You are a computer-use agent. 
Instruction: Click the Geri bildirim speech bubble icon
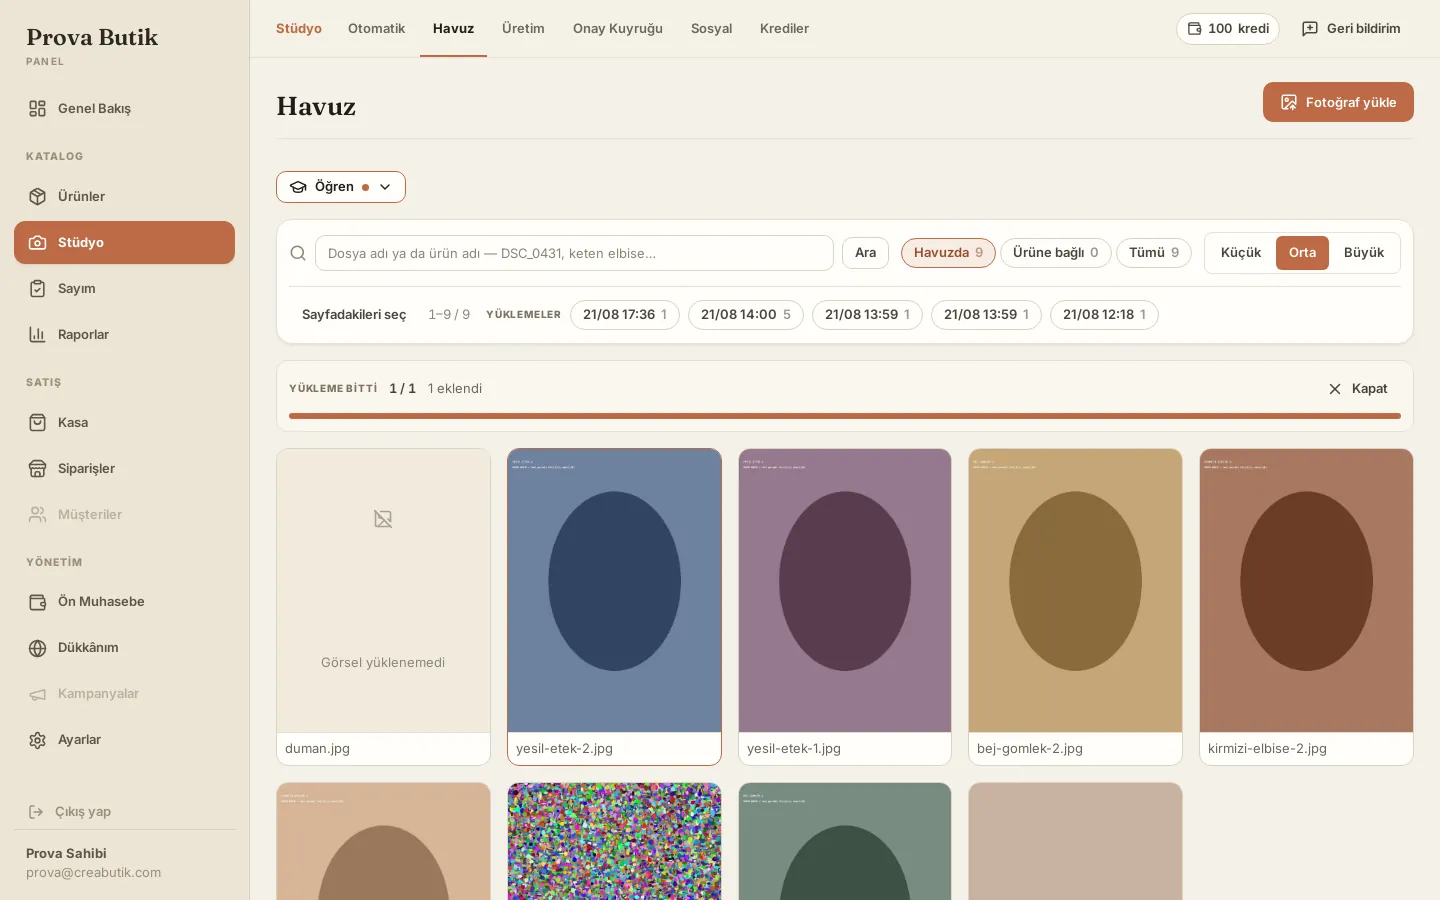coord(1310,29)
